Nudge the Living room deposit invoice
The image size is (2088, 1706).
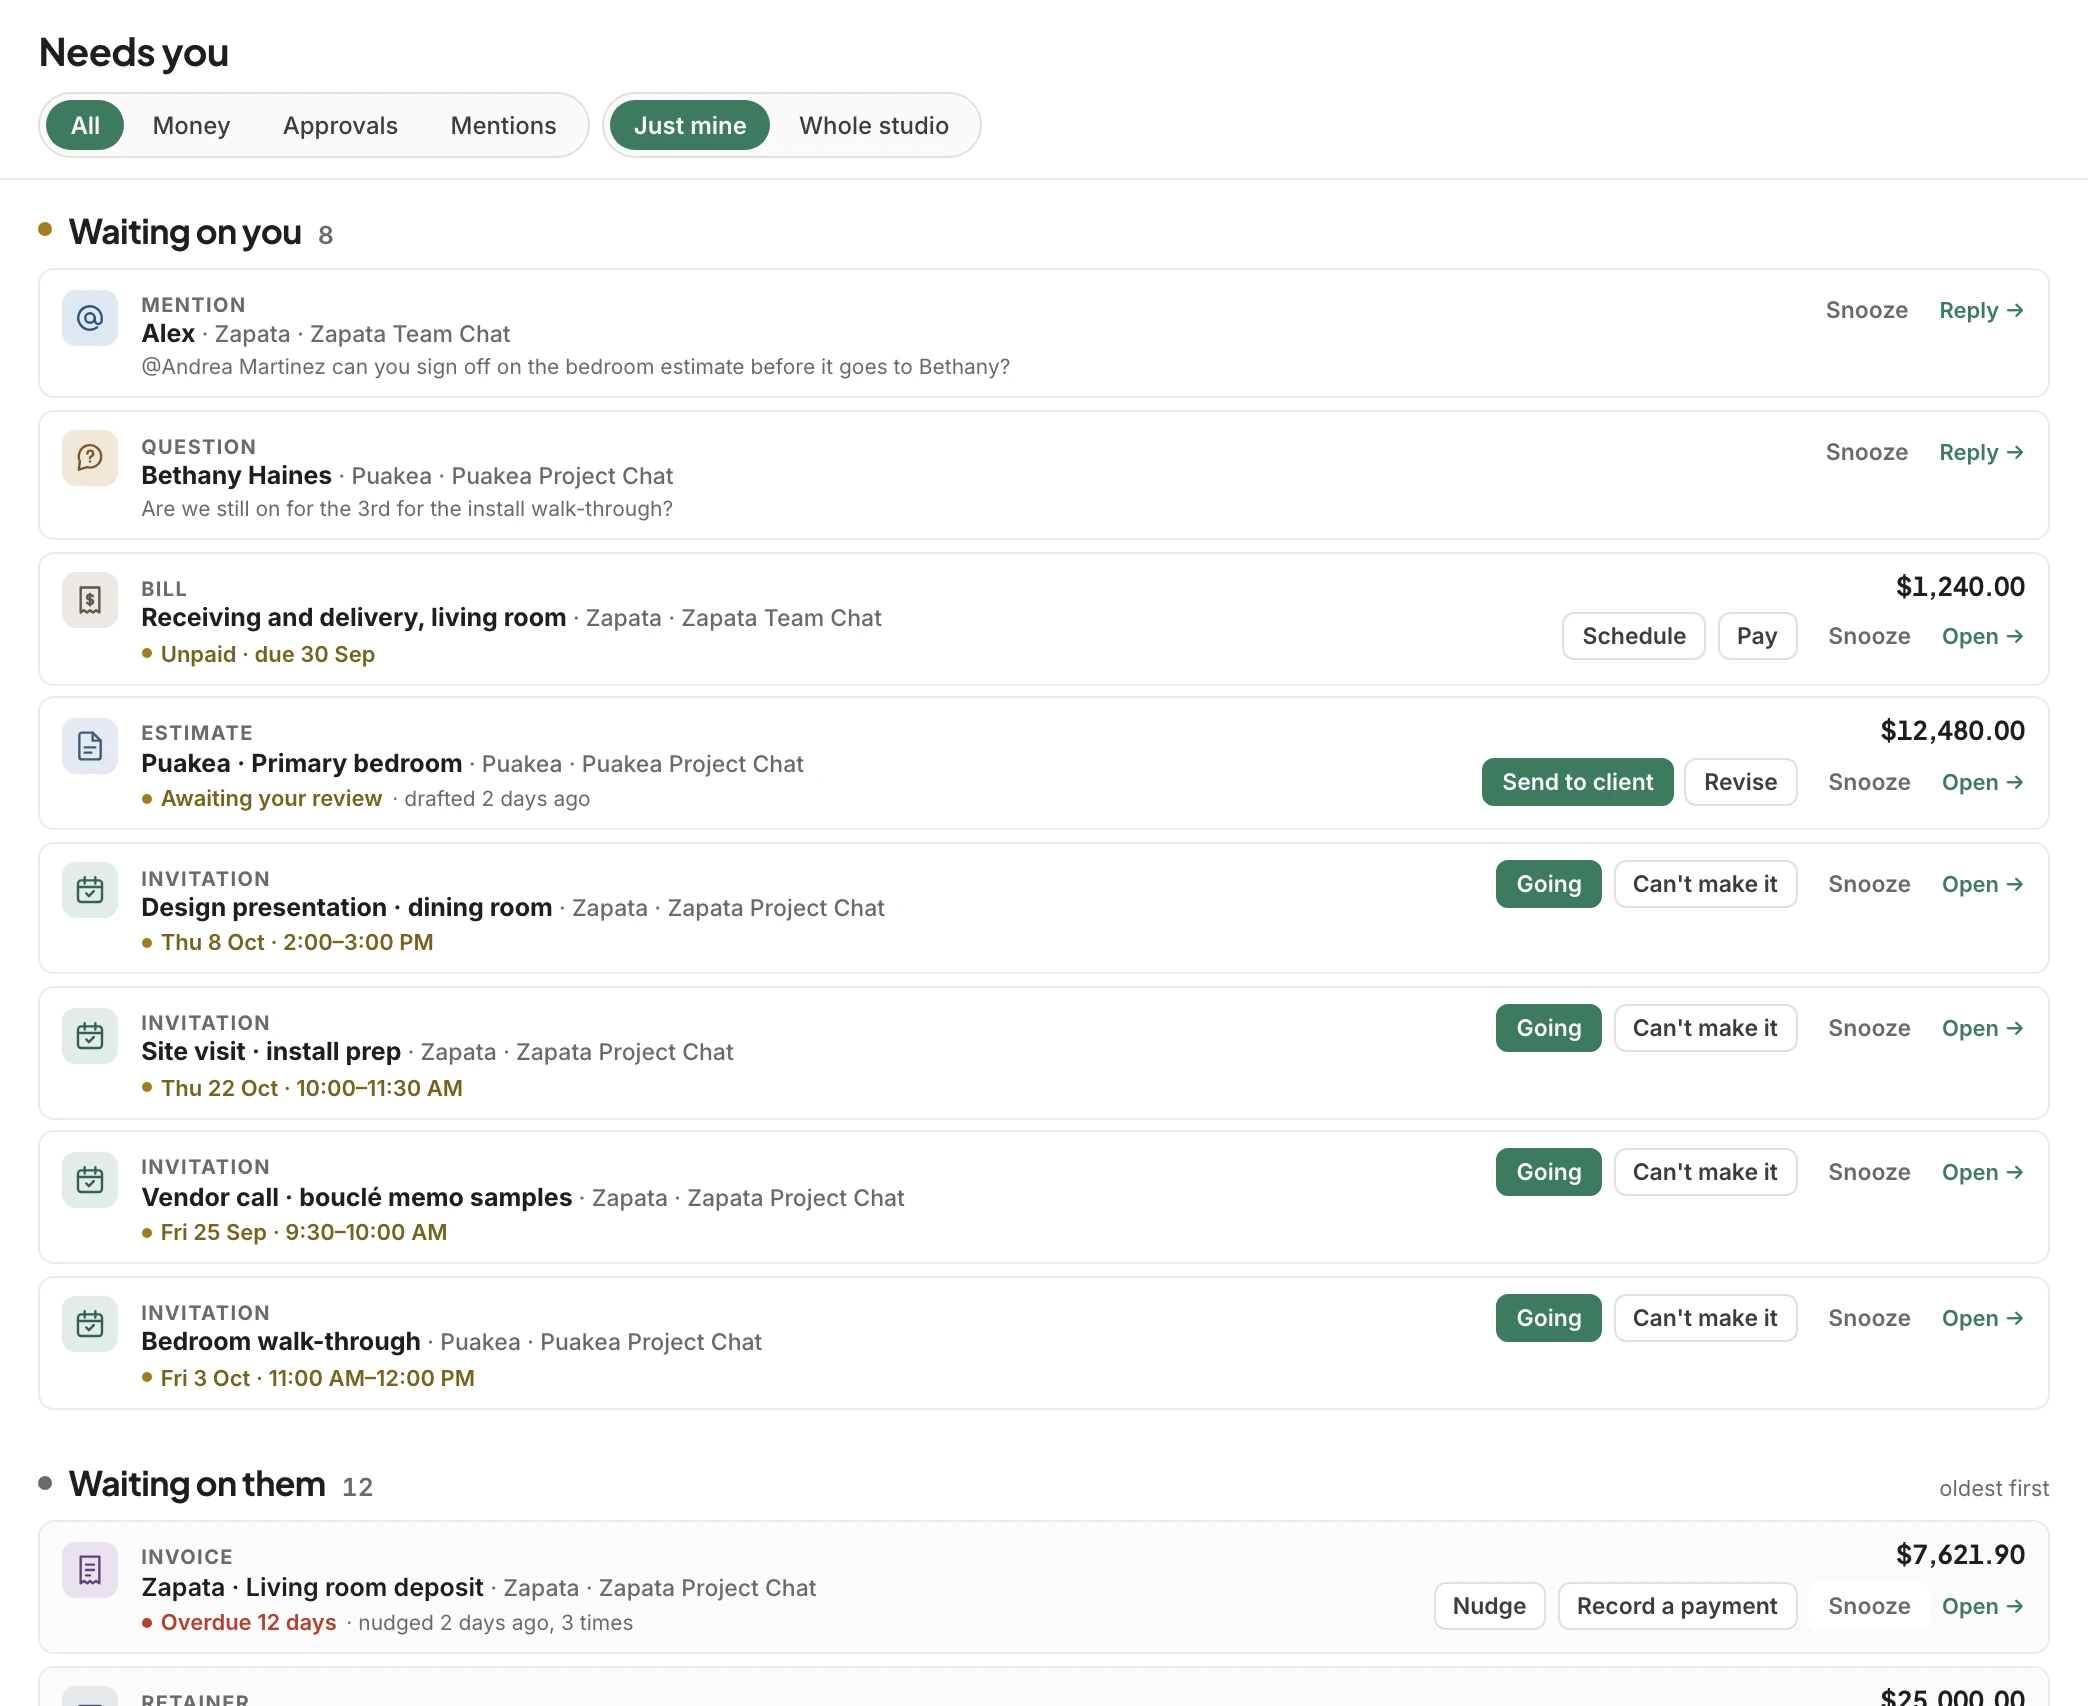[x=1489, y=1606]
